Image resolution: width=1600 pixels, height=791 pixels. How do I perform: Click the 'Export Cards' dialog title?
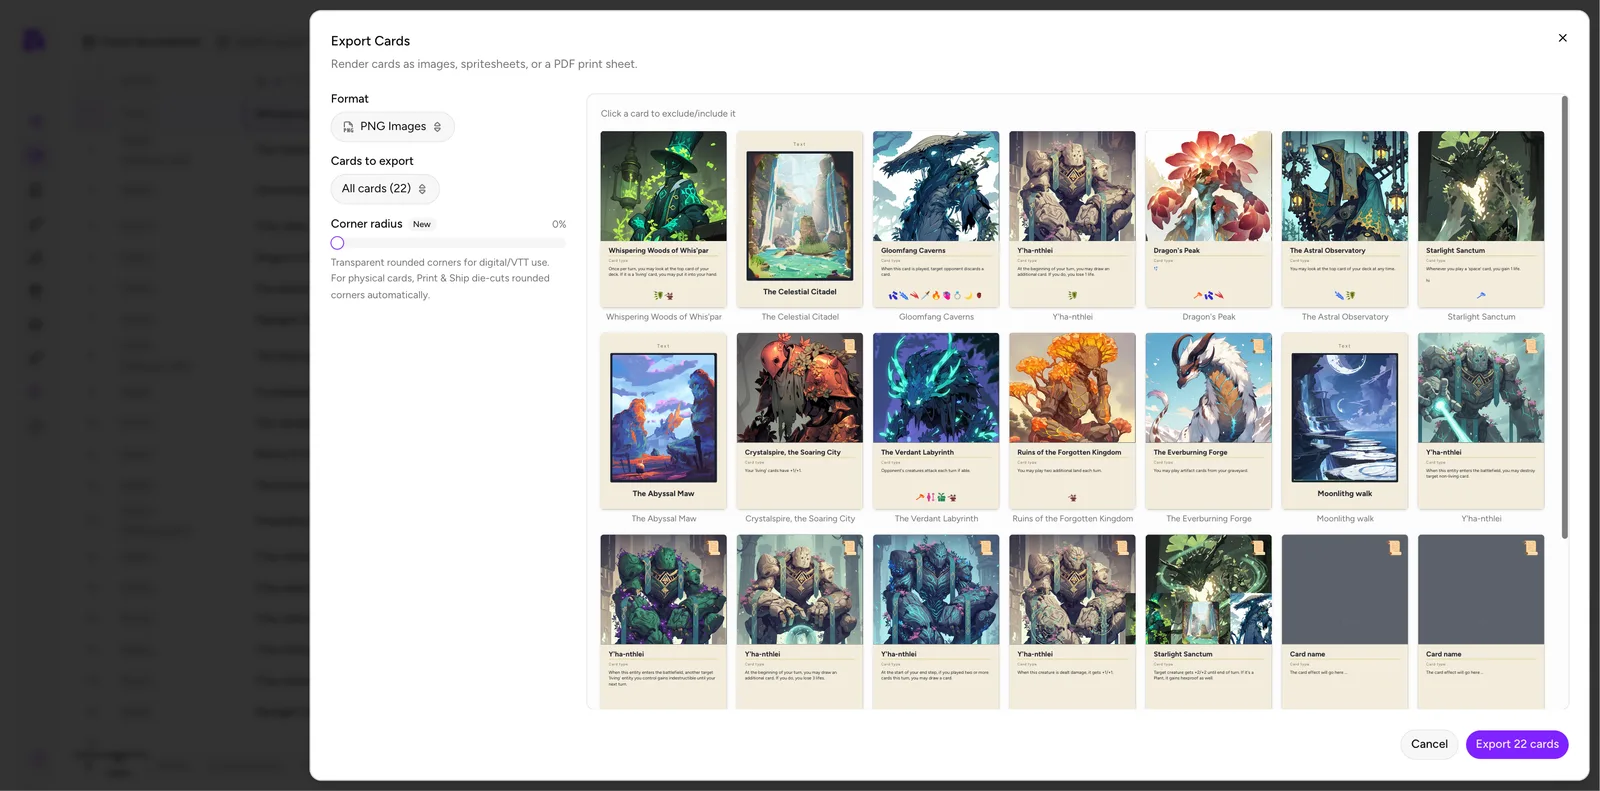[x=370, y=41]
